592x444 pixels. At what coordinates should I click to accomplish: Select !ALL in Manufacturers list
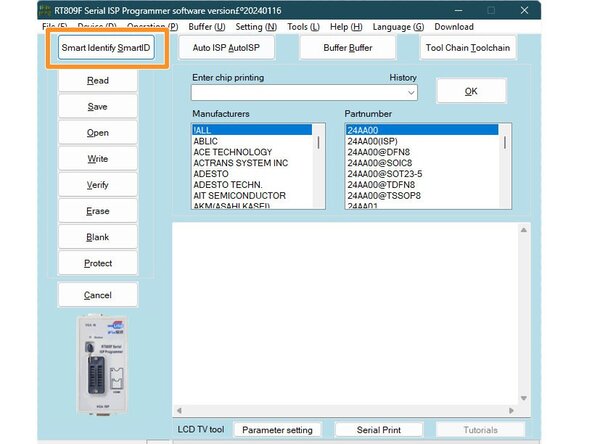[252, 130]
